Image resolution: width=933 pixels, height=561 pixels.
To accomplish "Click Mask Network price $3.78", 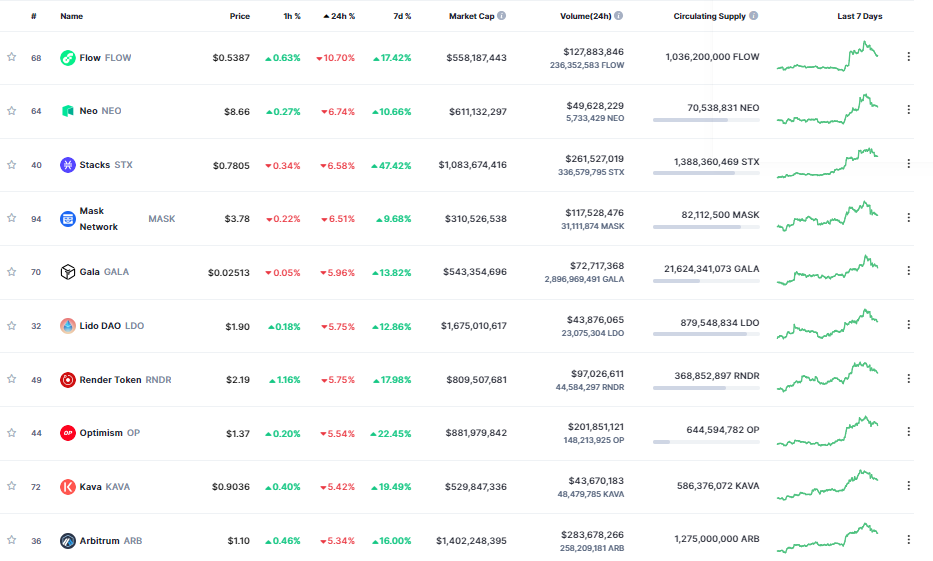I will [x=237, y=219].
